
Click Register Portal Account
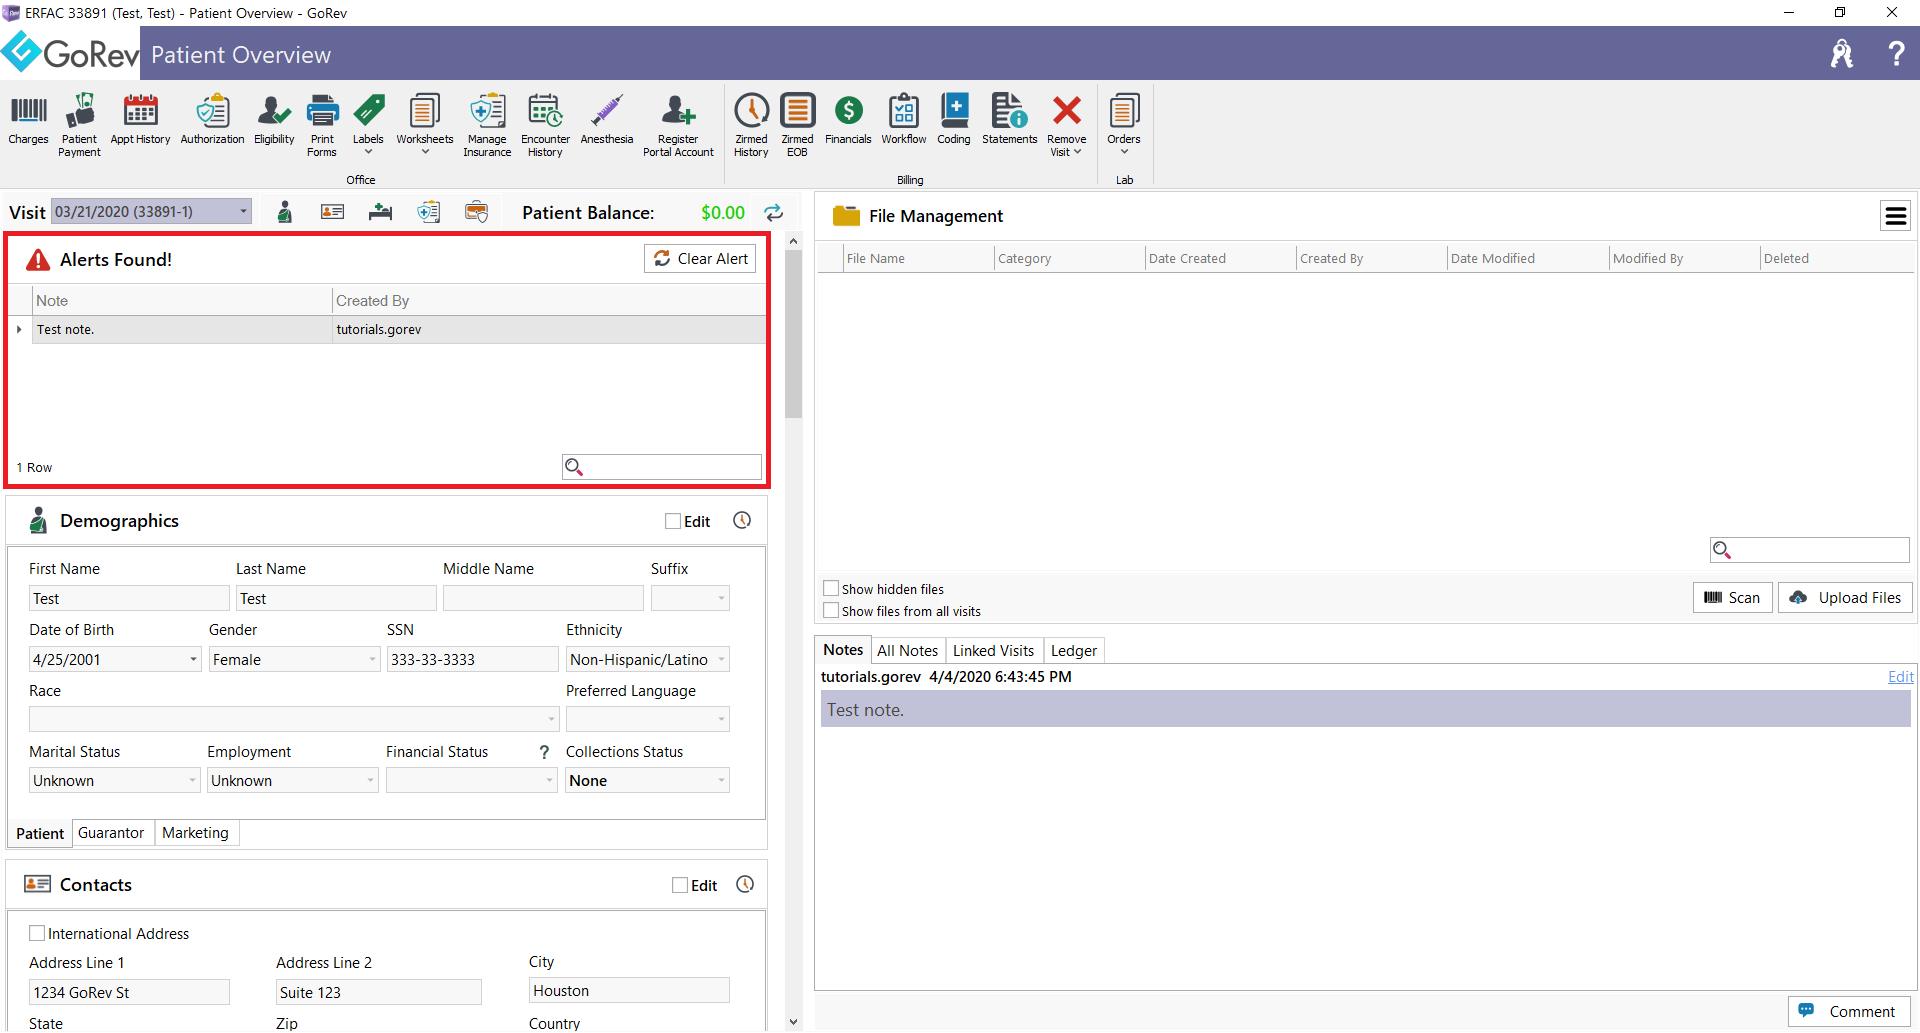[678, 125]
